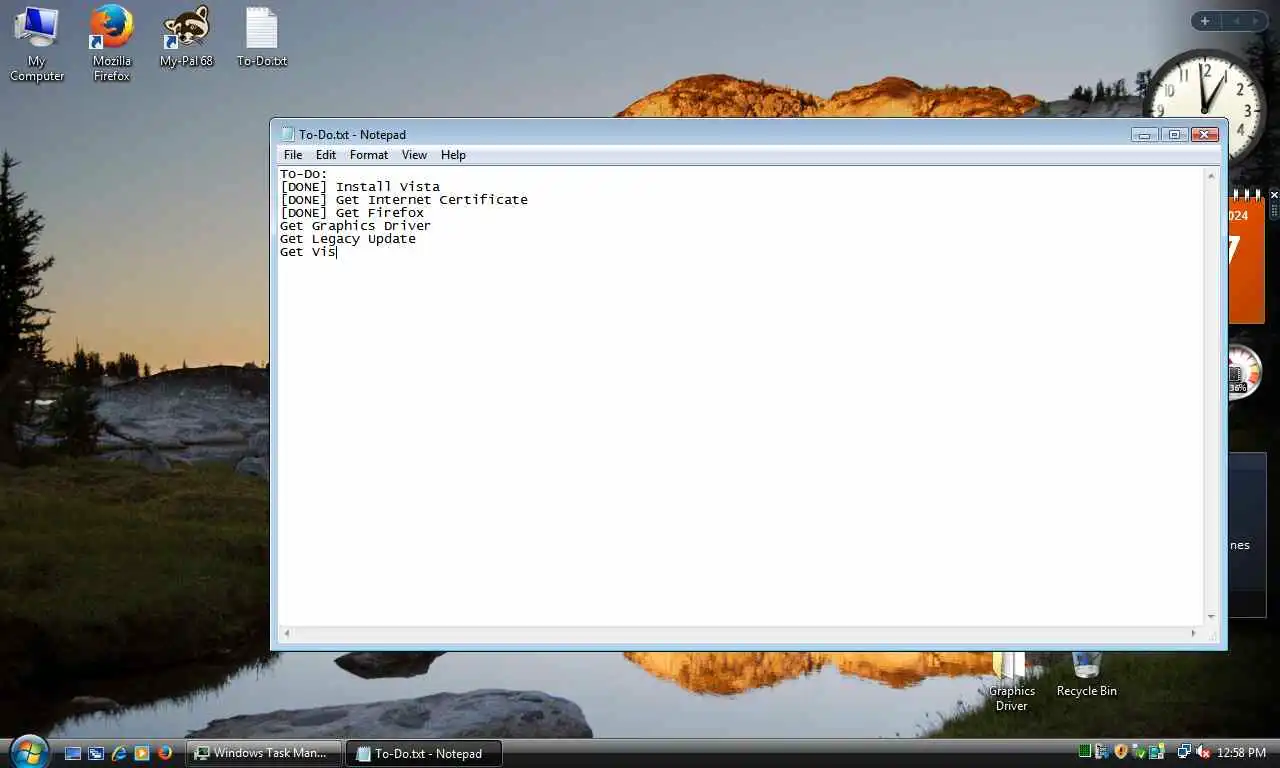Select the To-Do.txt file icon on desktop
This screenshot has height=768, width=1280.
[262, 37]
